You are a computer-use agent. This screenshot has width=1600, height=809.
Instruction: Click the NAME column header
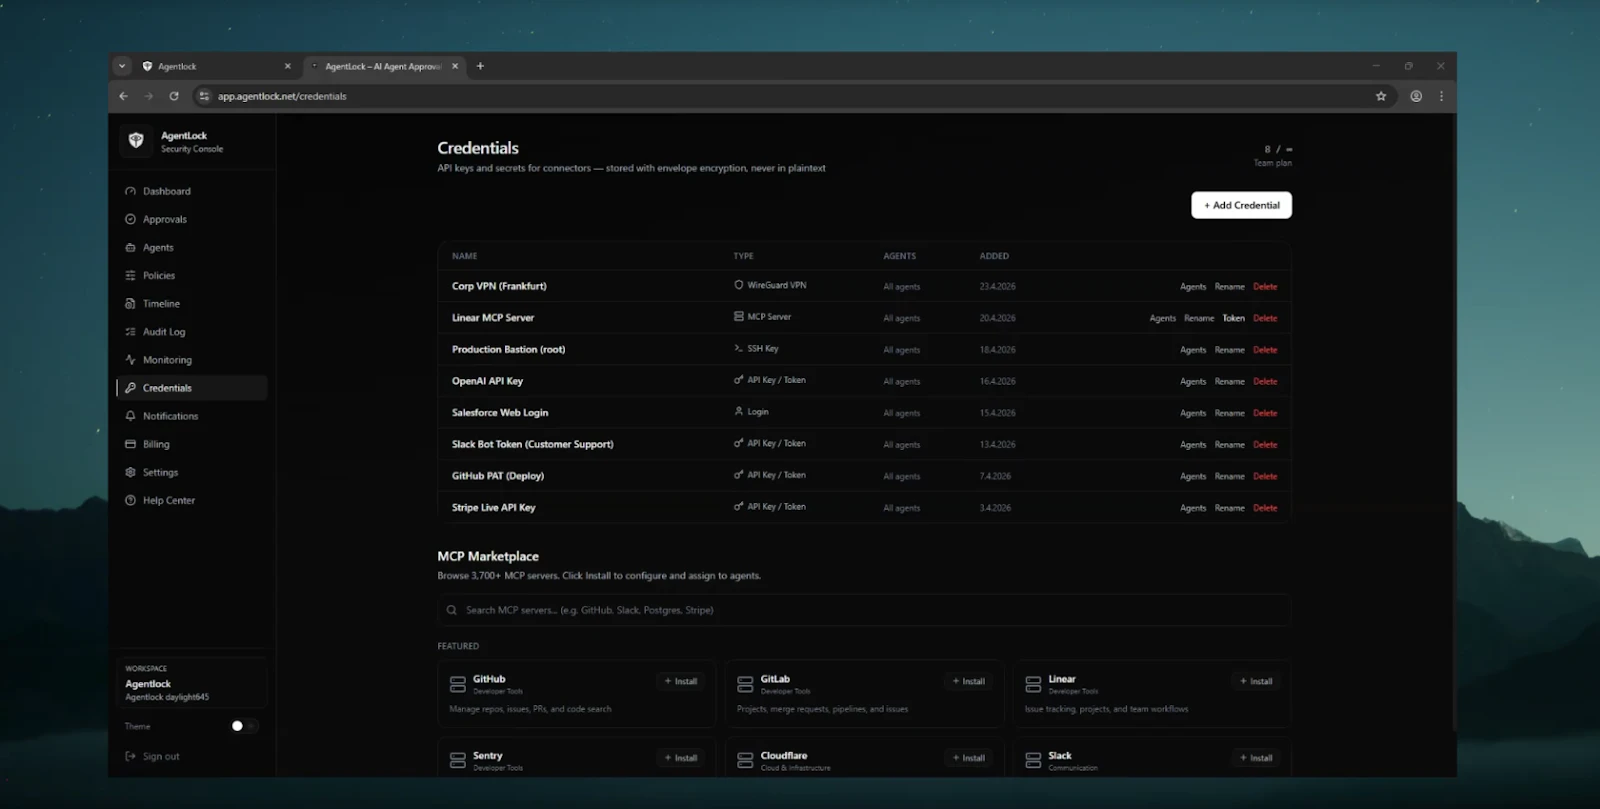[x=464, y=256]
